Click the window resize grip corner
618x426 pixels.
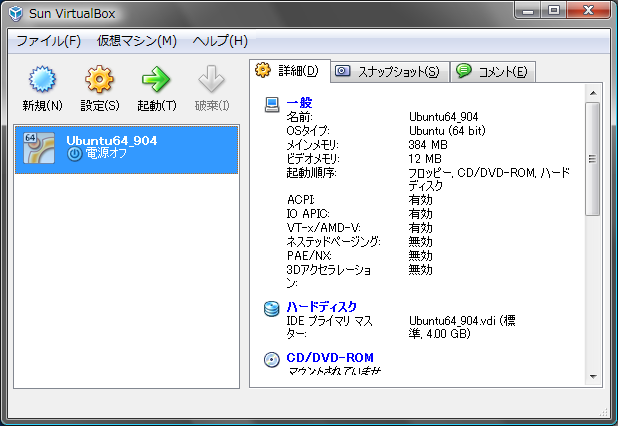click(x=603, y=412)
